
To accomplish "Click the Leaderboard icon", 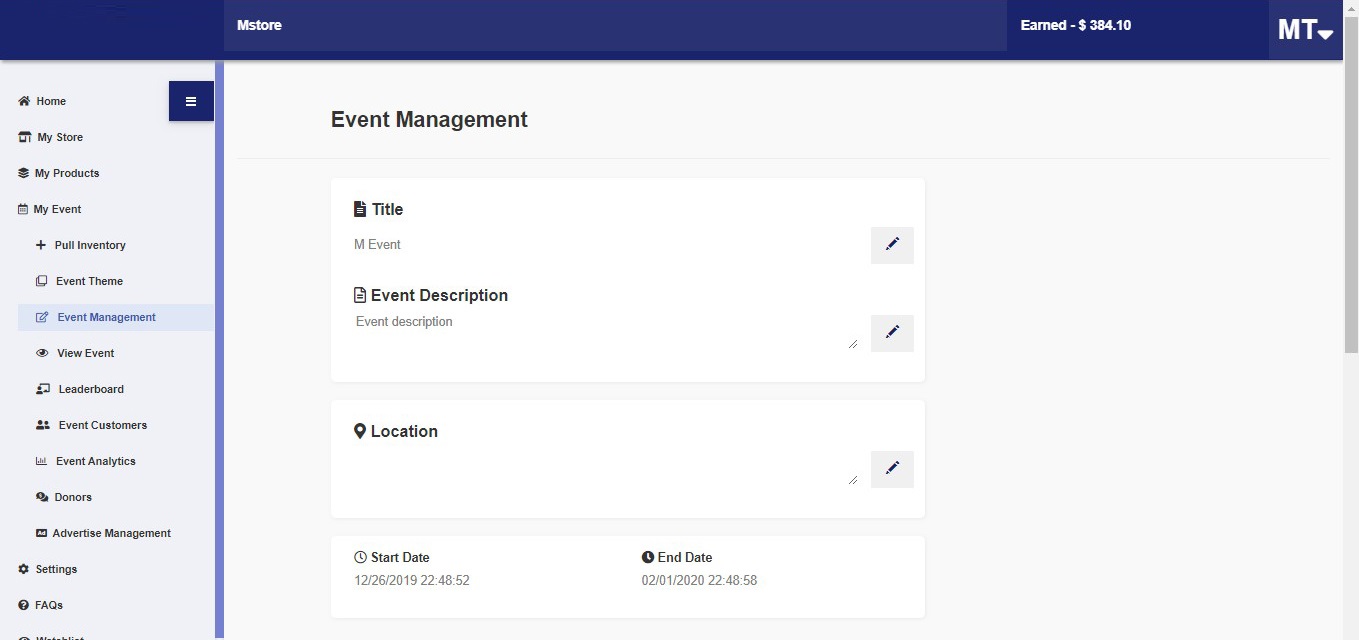I will click(43, 389).
